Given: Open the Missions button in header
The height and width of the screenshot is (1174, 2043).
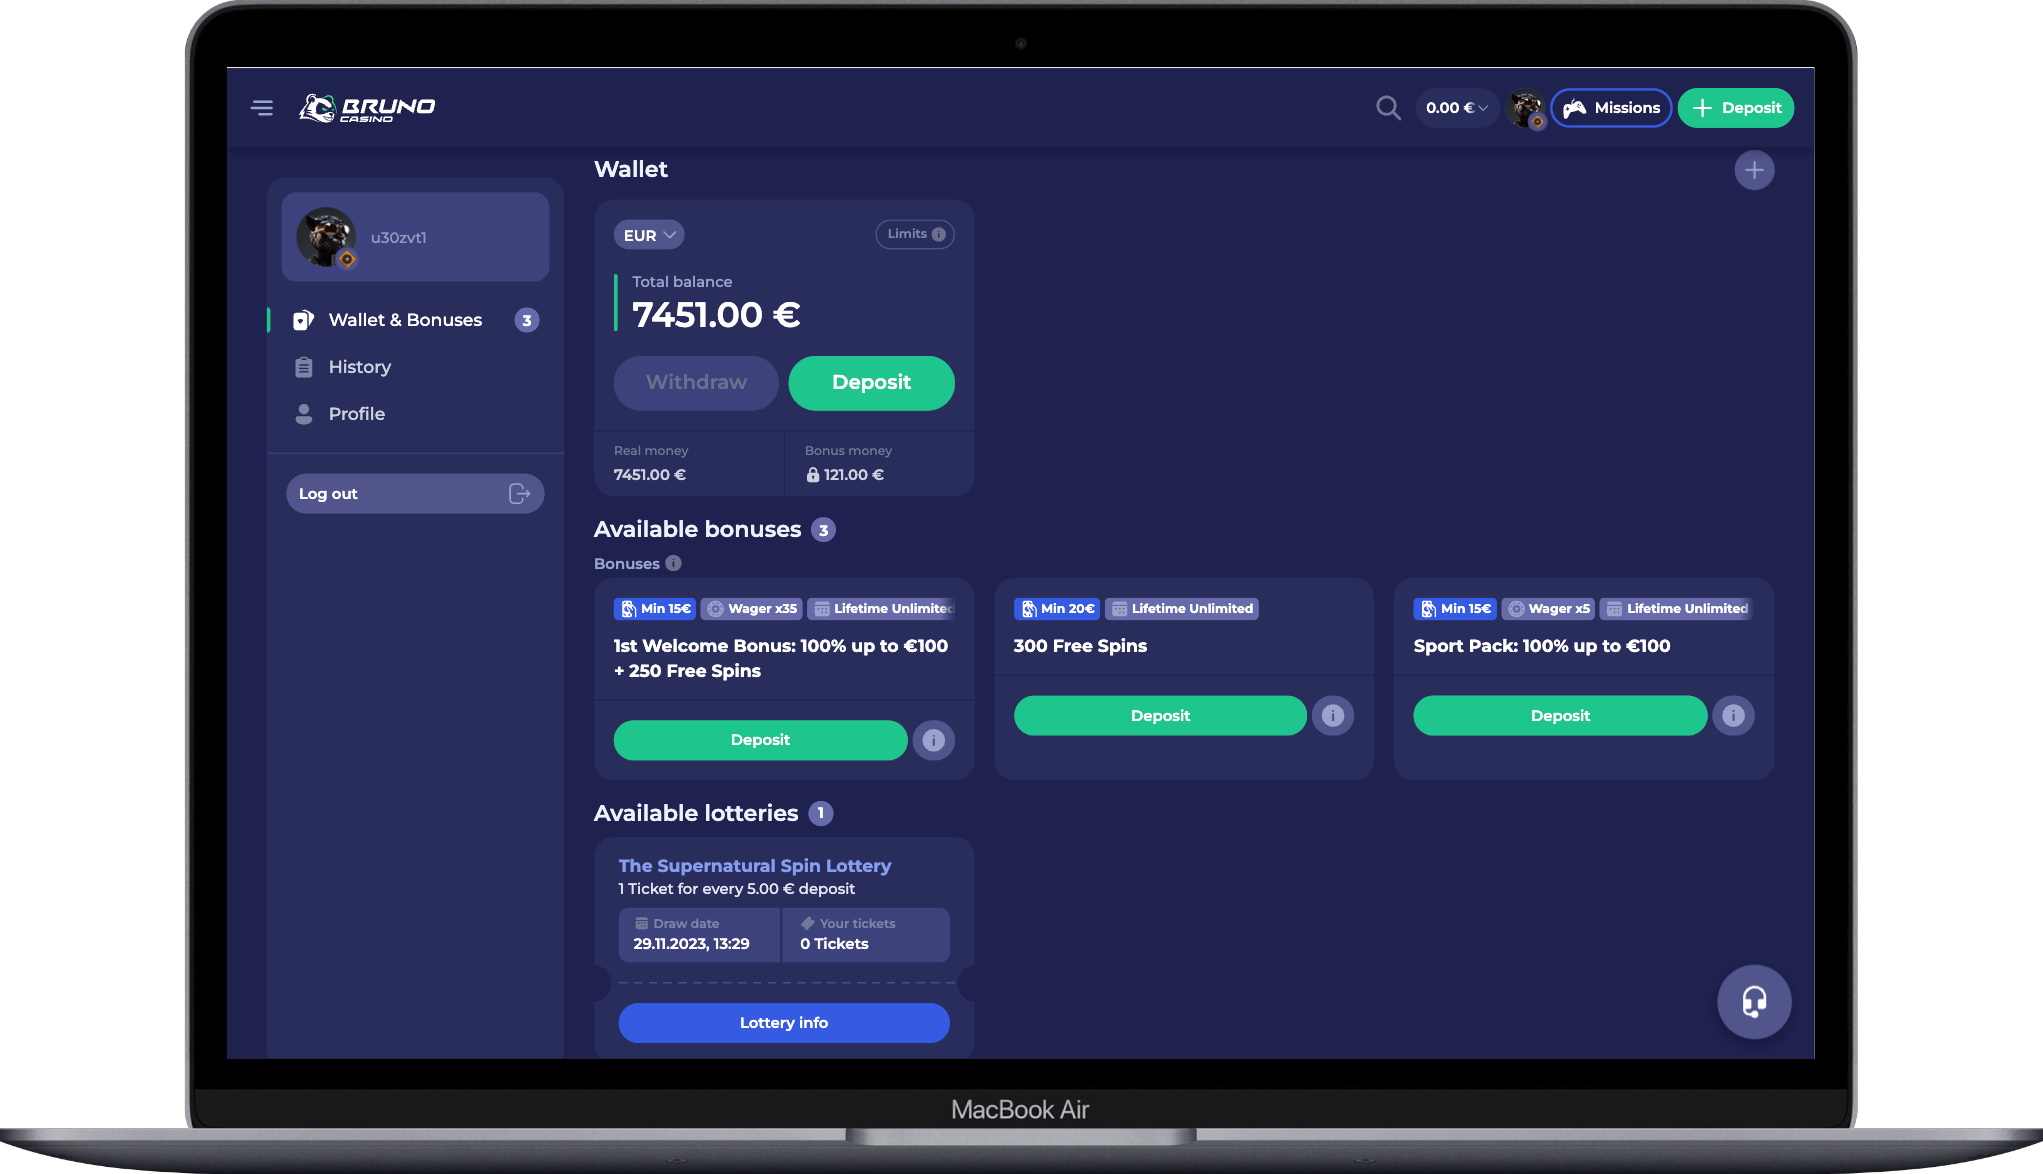Looking at the screenshot, I should pyautogui.click(x=1610, y=108).
